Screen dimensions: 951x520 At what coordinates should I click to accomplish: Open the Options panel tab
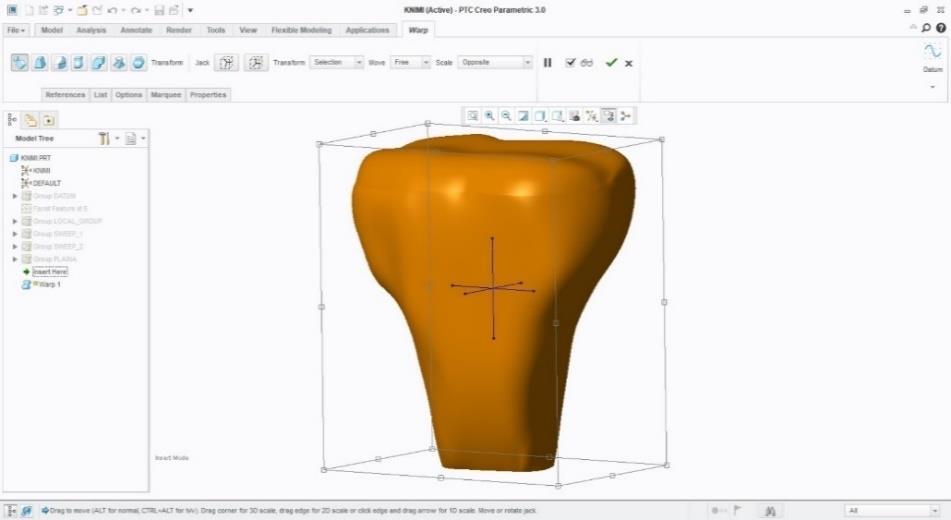[129, 95]
